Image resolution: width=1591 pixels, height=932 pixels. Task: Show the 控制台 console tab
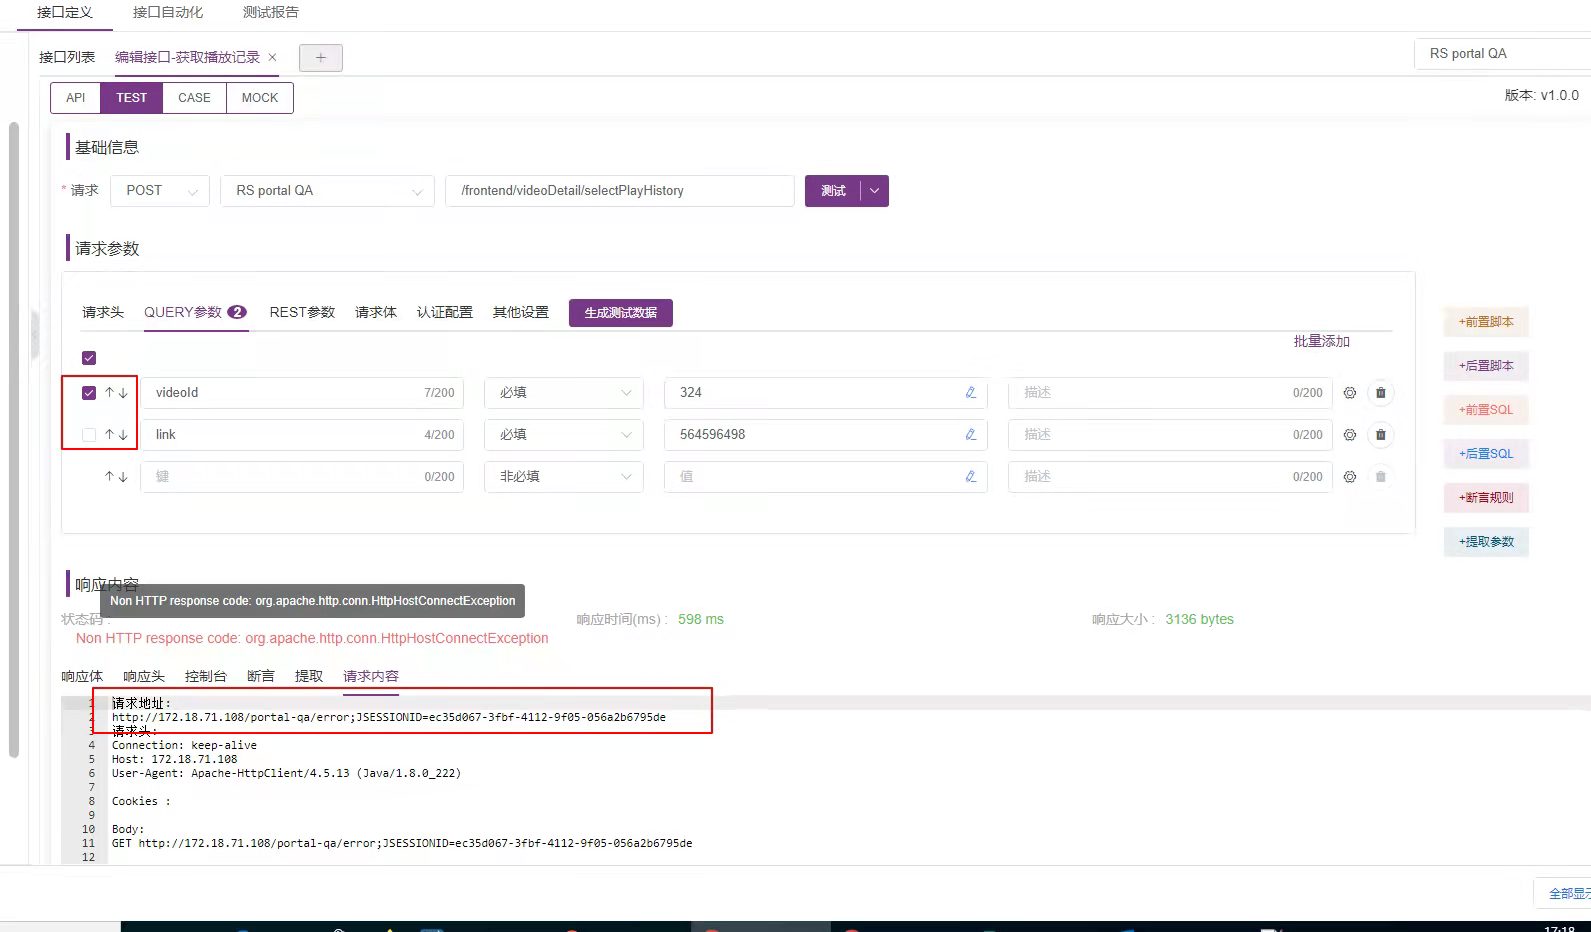point(206,676)
